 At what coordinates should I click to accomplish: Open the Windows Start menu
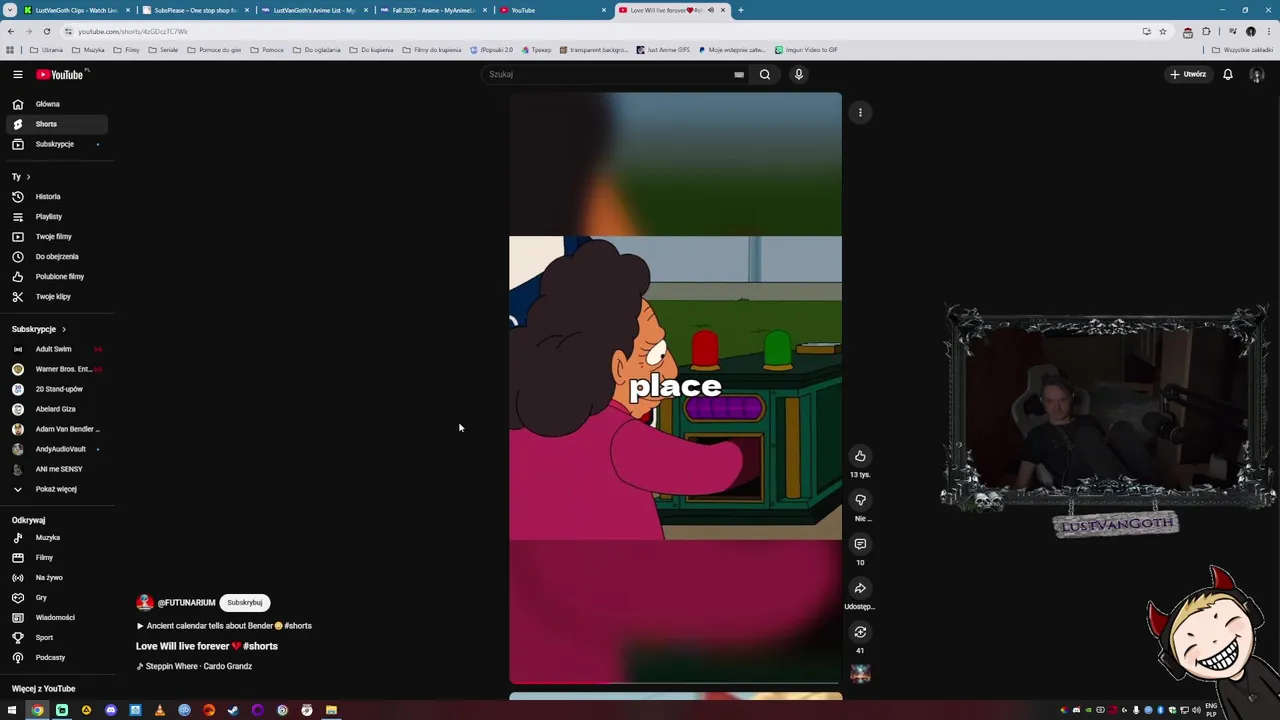pyautogui.click(x=12, y=710)
